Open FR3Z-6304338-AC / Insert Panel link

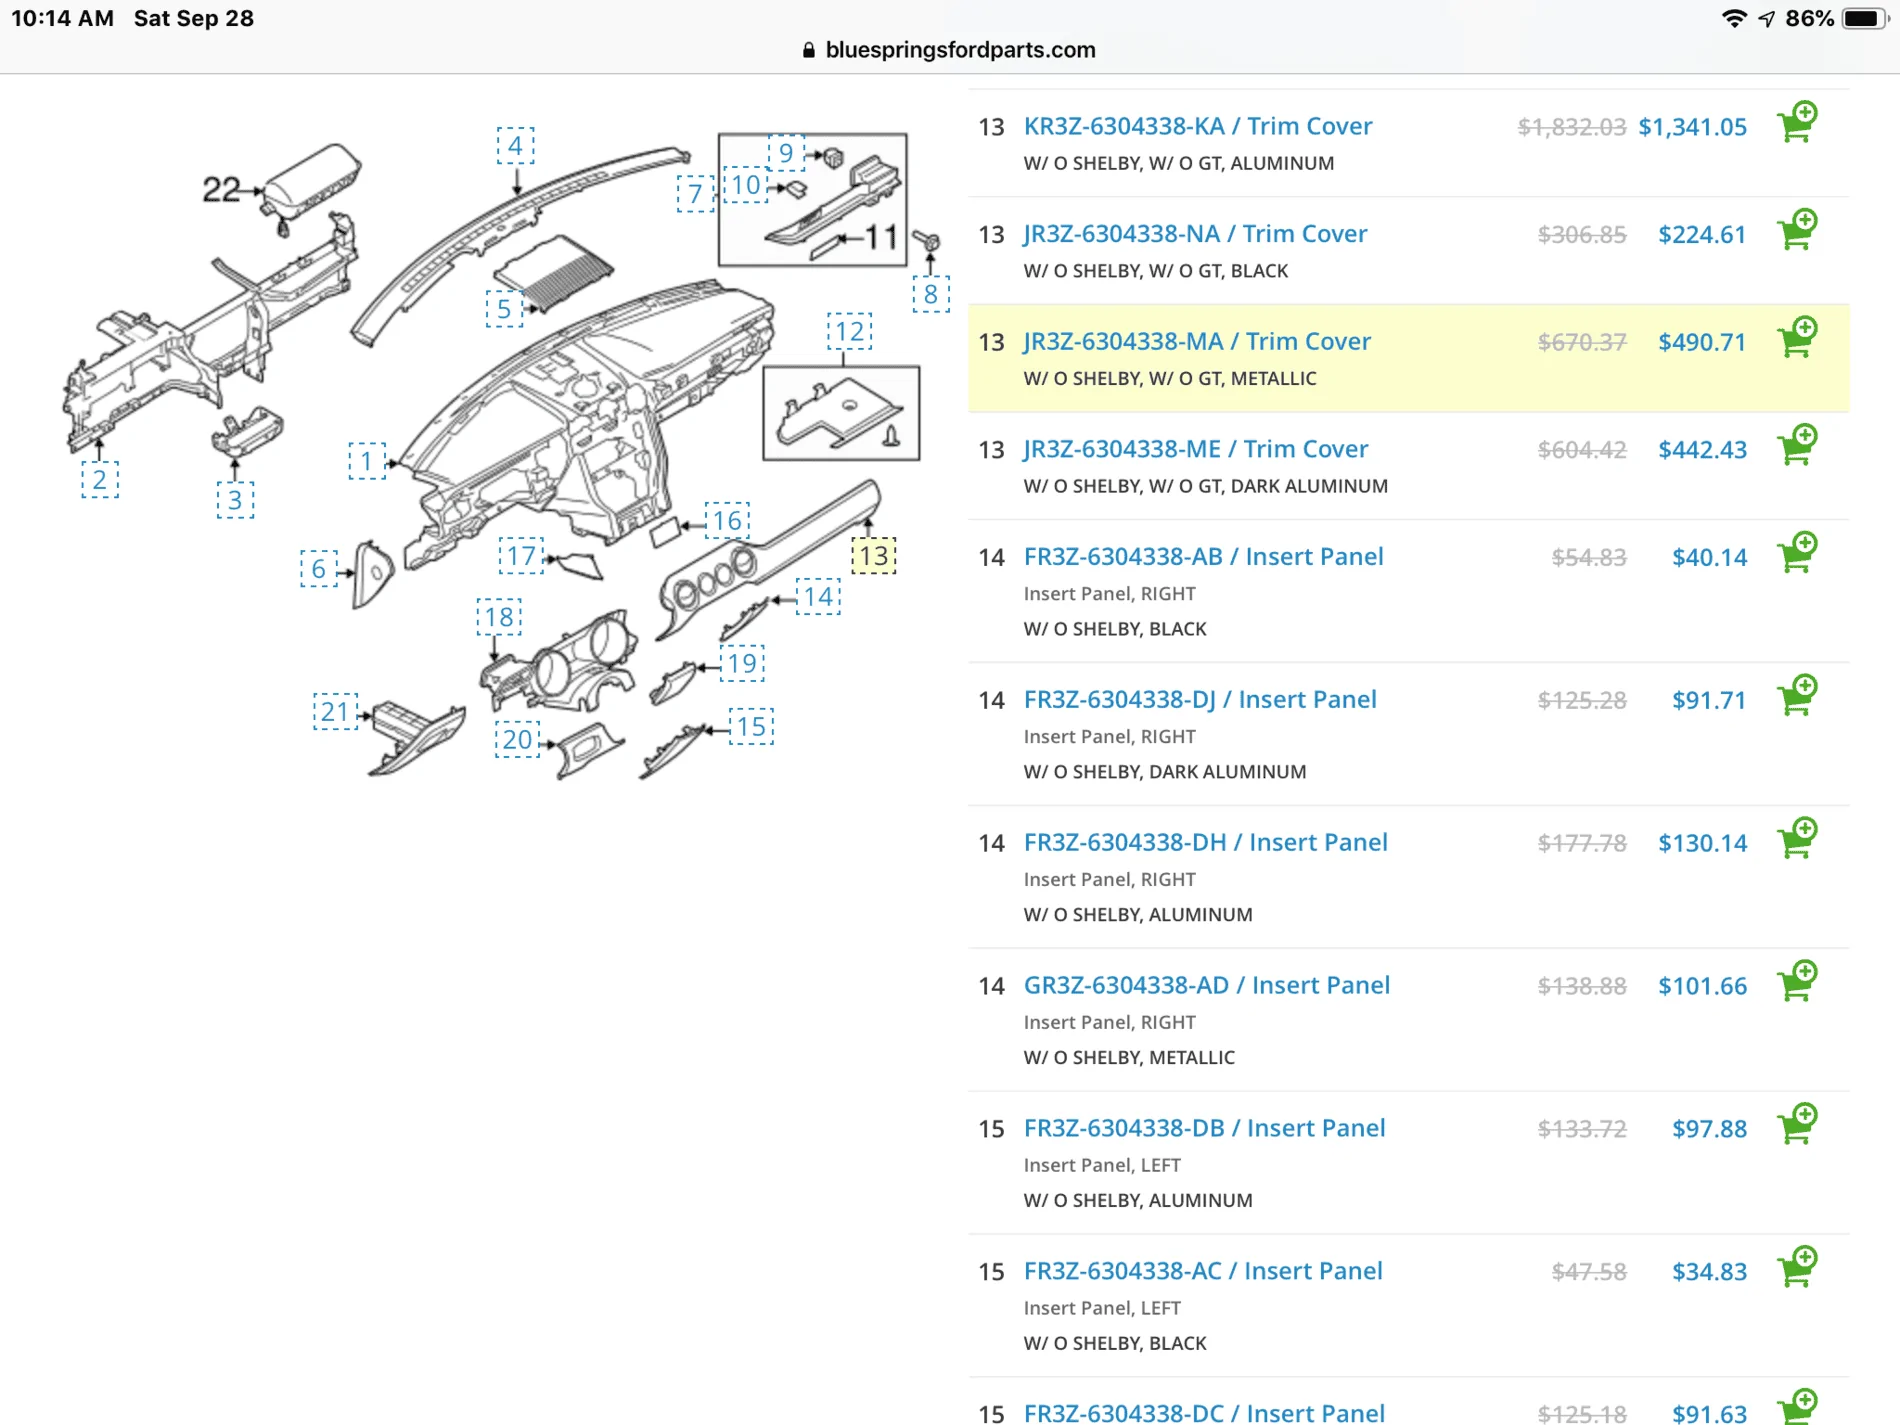pyautogui.click(x=1203, y=1272)
